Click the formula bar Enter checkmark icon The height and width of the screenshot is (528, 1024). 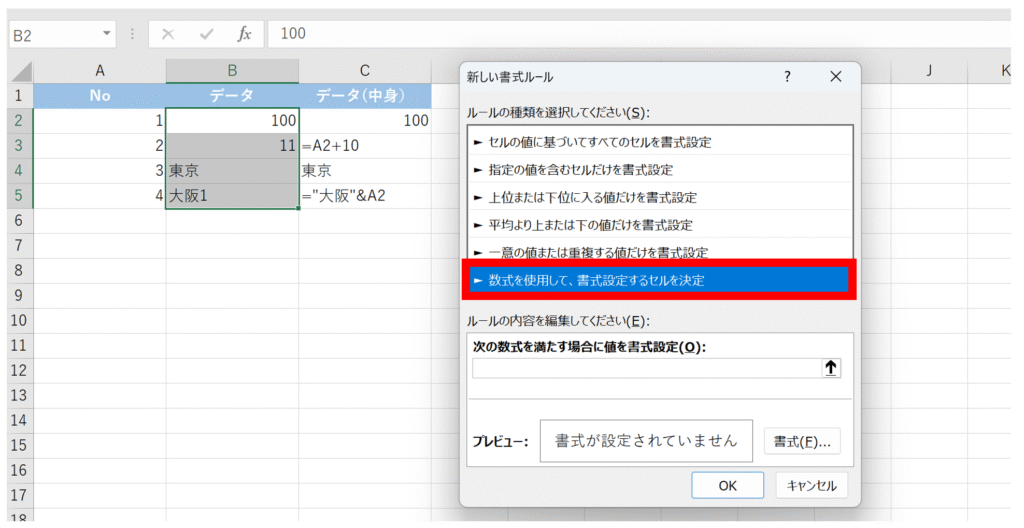pos(206,34)
